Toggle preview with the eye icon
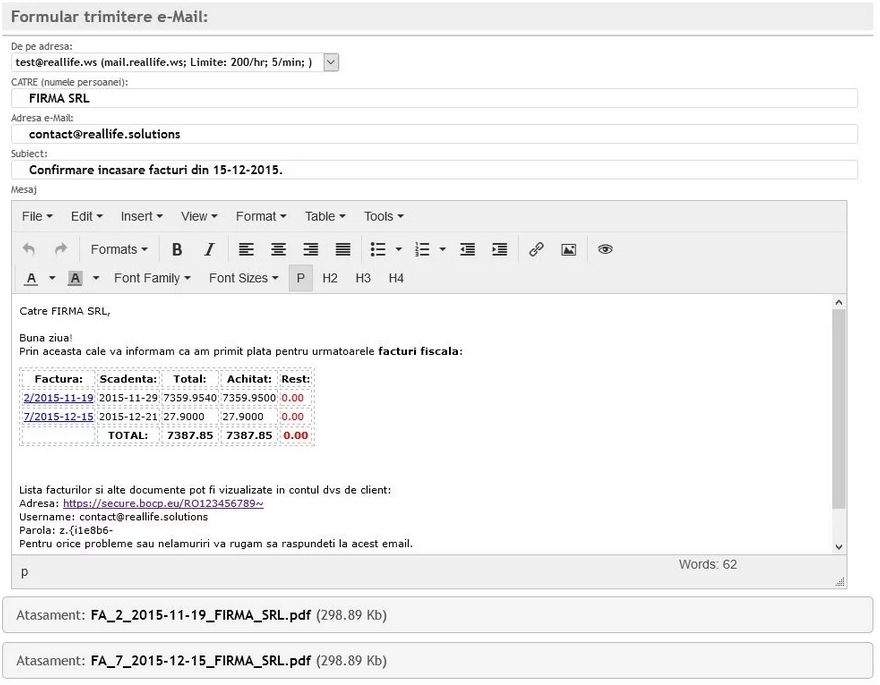The image size is (880, 685). click(x=605, y=250)
